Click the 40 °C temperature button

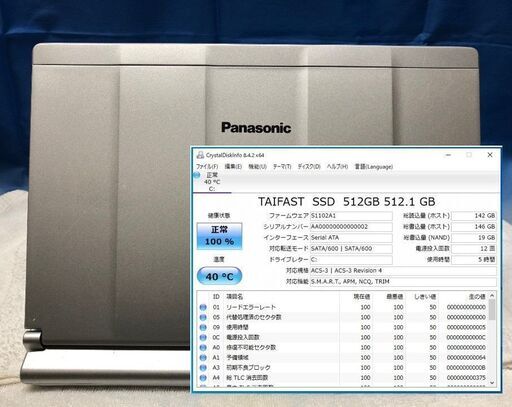point(219,276)
